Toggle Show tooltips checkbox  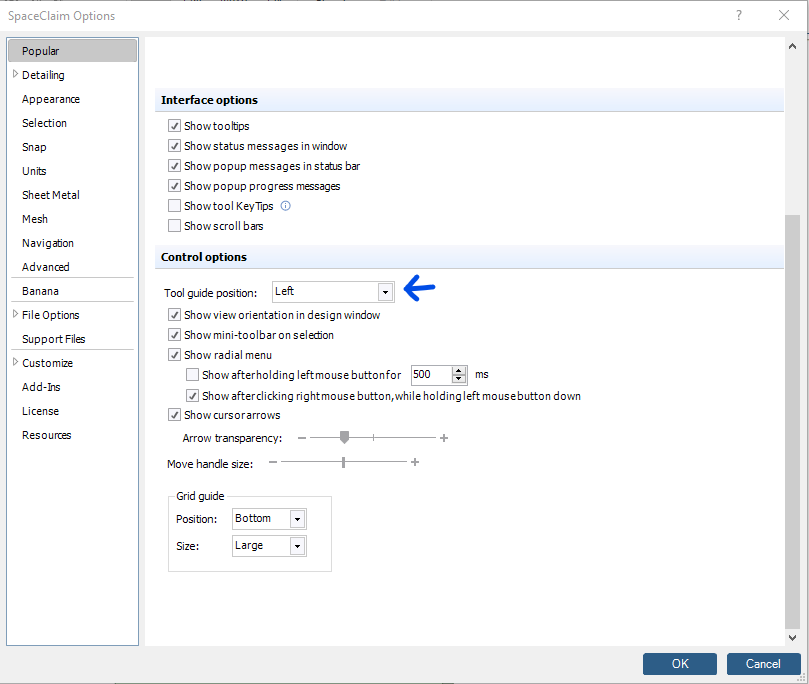pyautogui.click(x=174, y=126)
